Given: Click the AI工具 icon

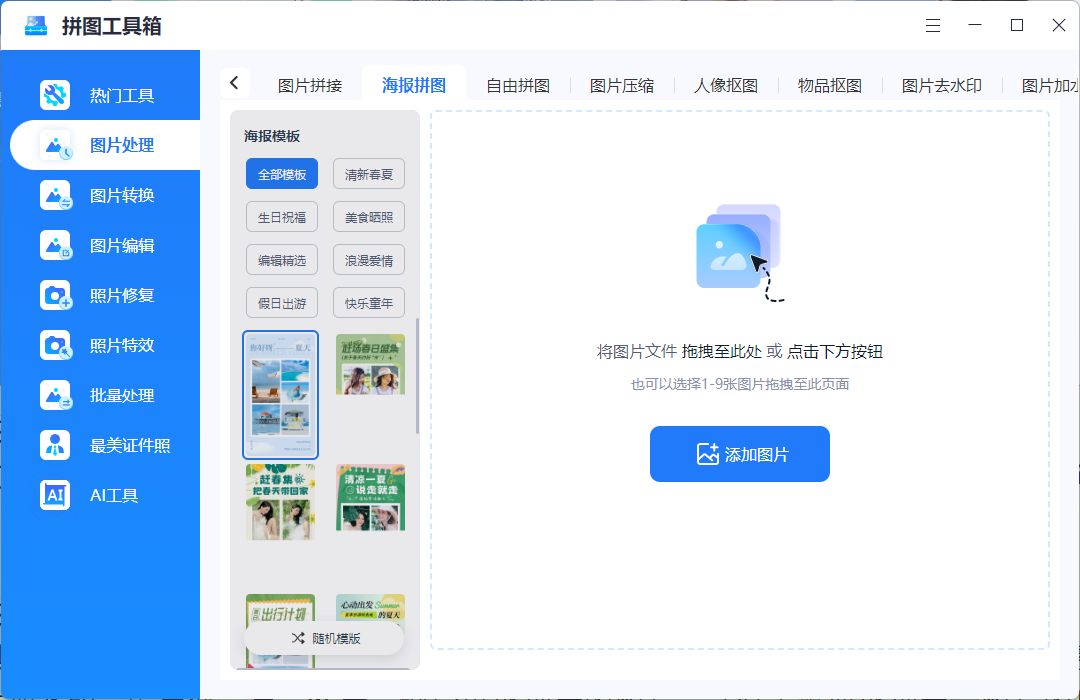Looking at the screenshot, I should click(55, 495).
